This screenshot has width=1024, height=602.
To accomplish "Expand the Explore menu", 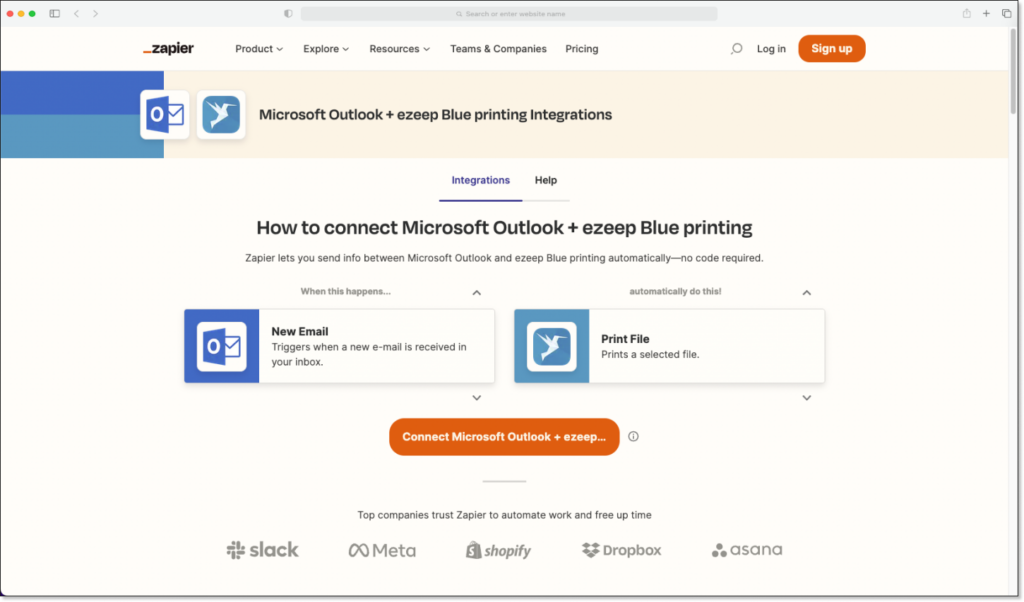I will (326, 49).
